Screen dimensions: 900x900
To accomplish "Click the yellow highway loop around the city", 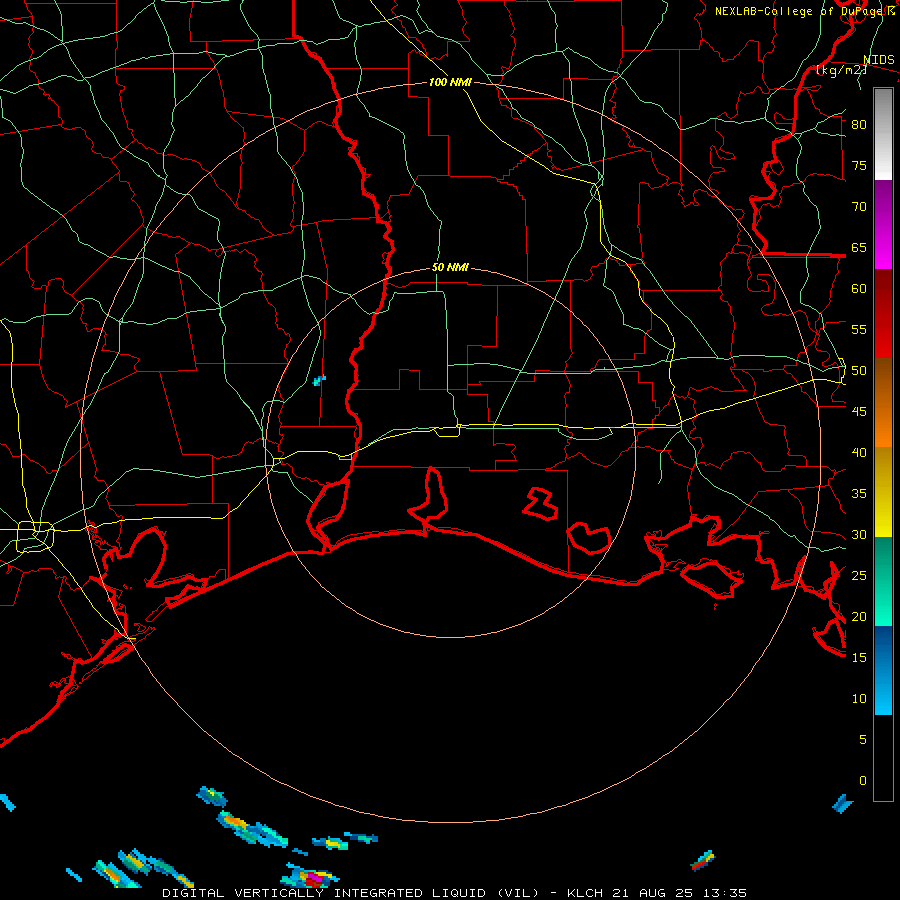I will point(35,537).
